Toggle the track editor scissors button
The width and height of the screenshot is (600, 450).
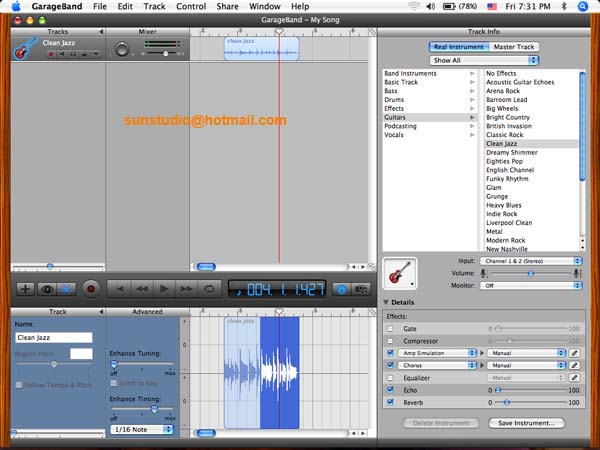[x=66, y=289]
